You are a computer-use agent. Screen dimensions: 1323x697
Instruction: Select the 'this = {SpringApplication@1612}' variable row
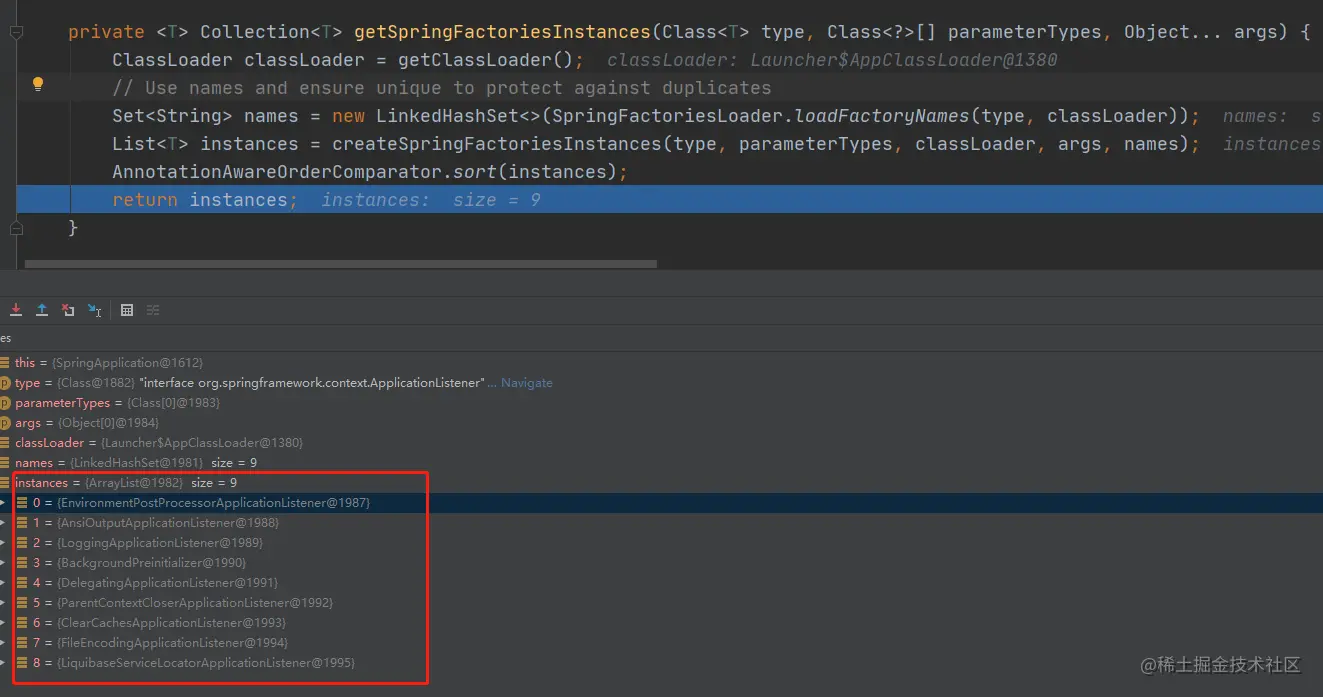661,363
